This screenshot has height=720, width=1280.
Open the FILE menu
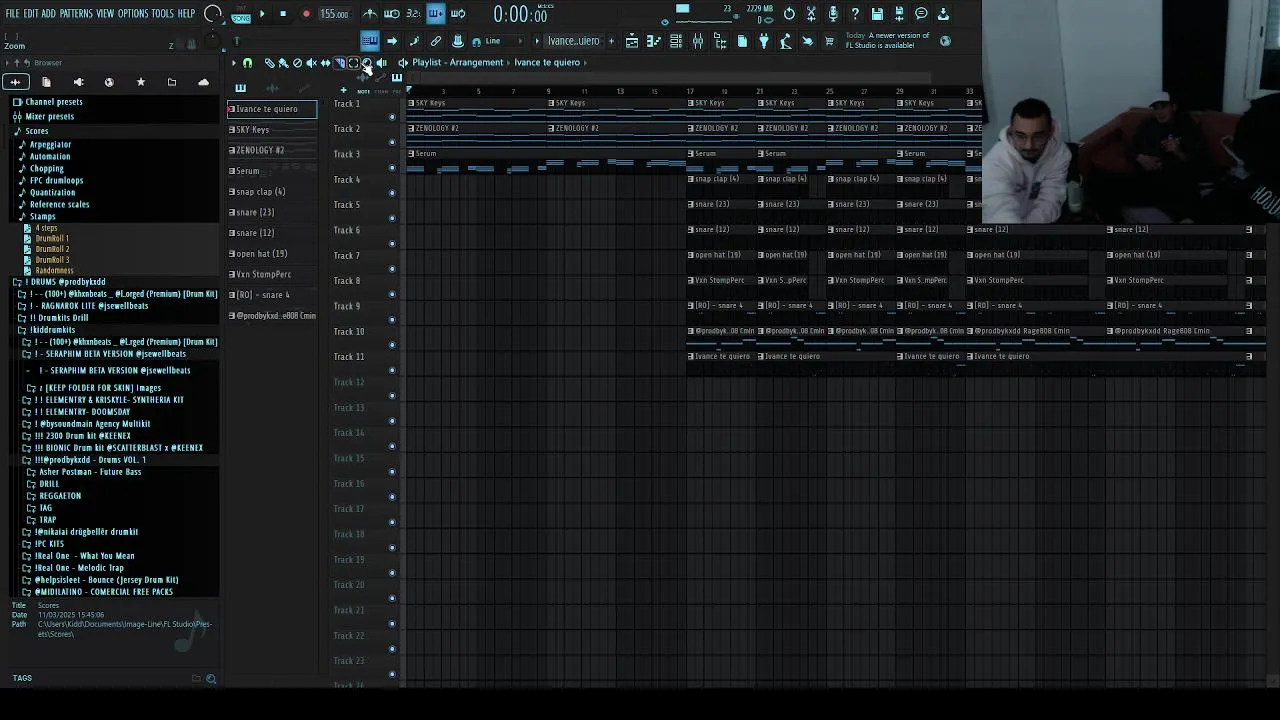tap(13, 14)
